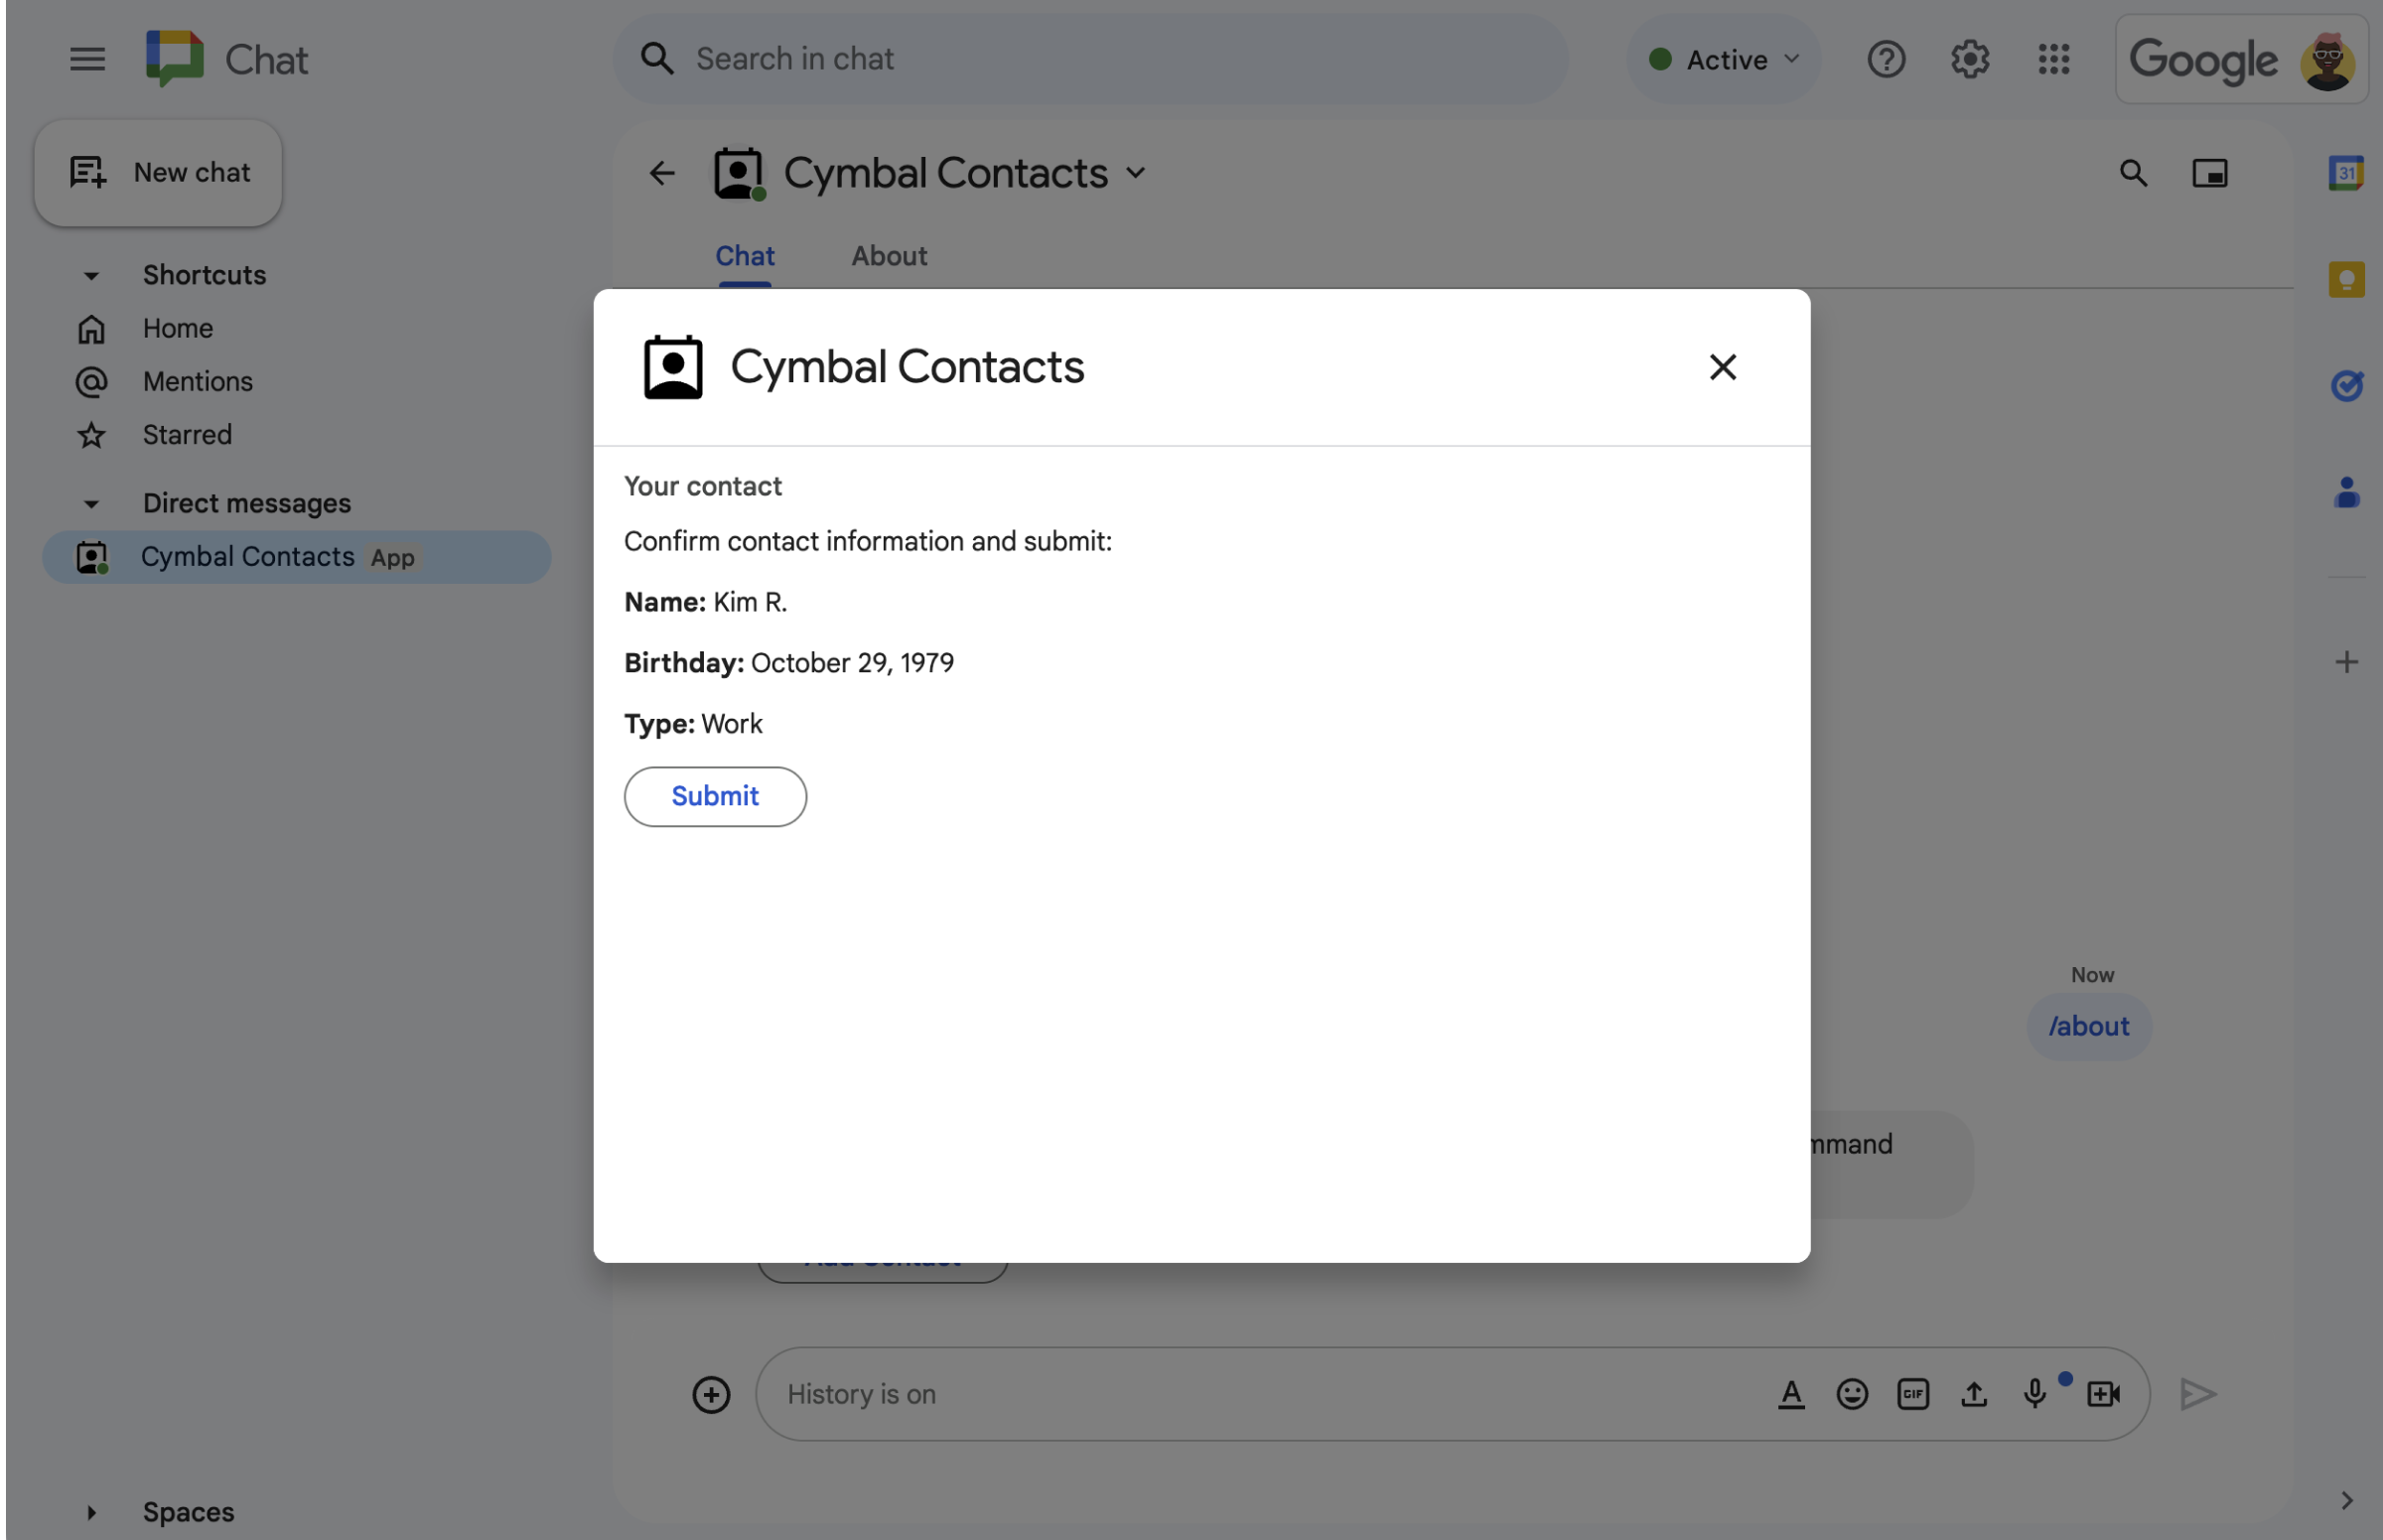Switch to the Chat tab
The height and width of the screenshot is (1540, 2383).
pyautogui.click(x=744, y=255)
